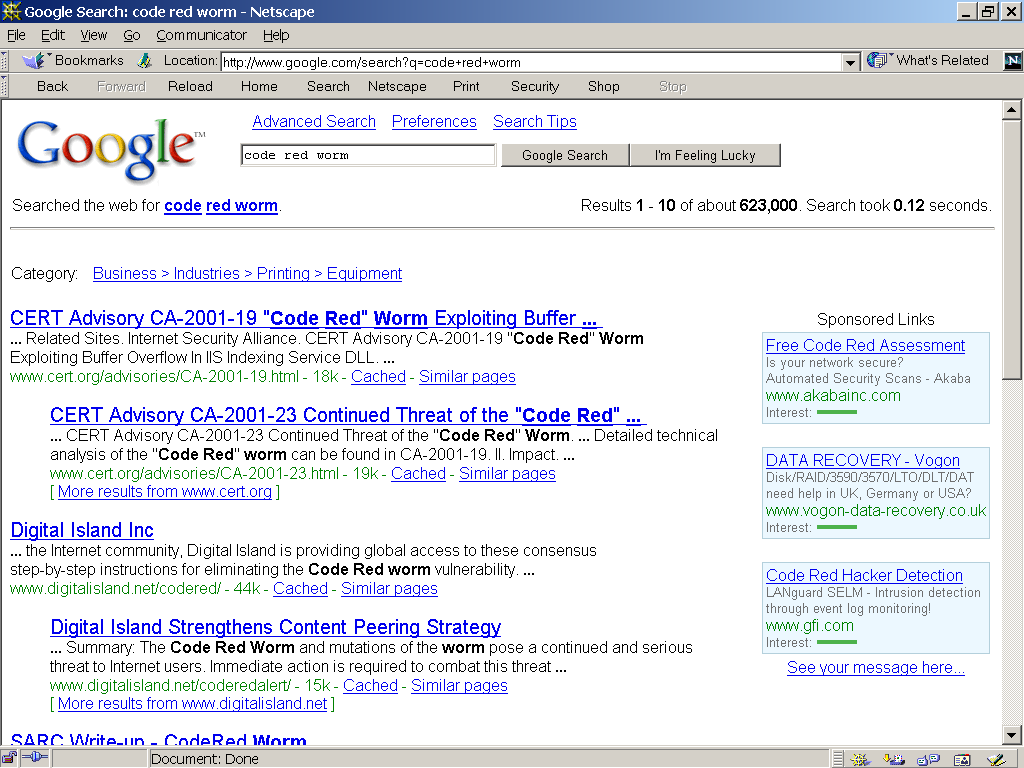The height and width of the screenshot is (768, 1024).
Task: Click the Shop toolbar button
Action: [603, 86]
